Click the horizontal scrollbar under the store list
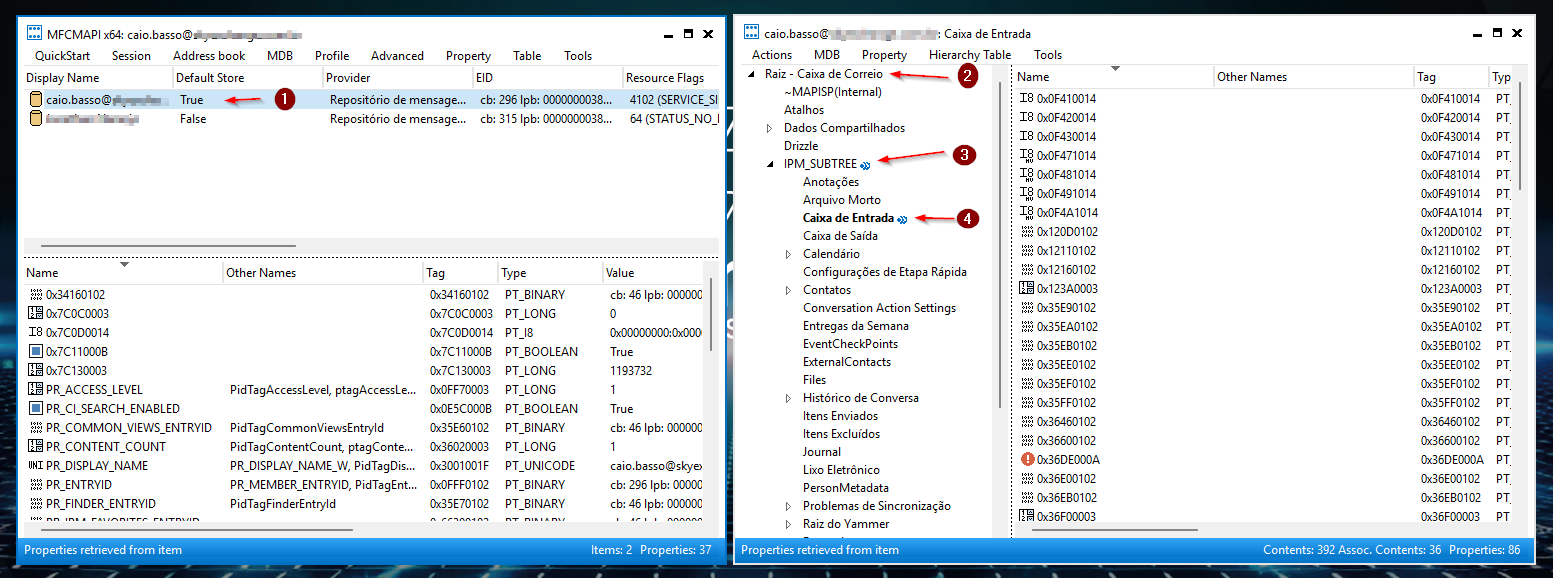The height and width of the screenshot is (578, 1553). 168,245
